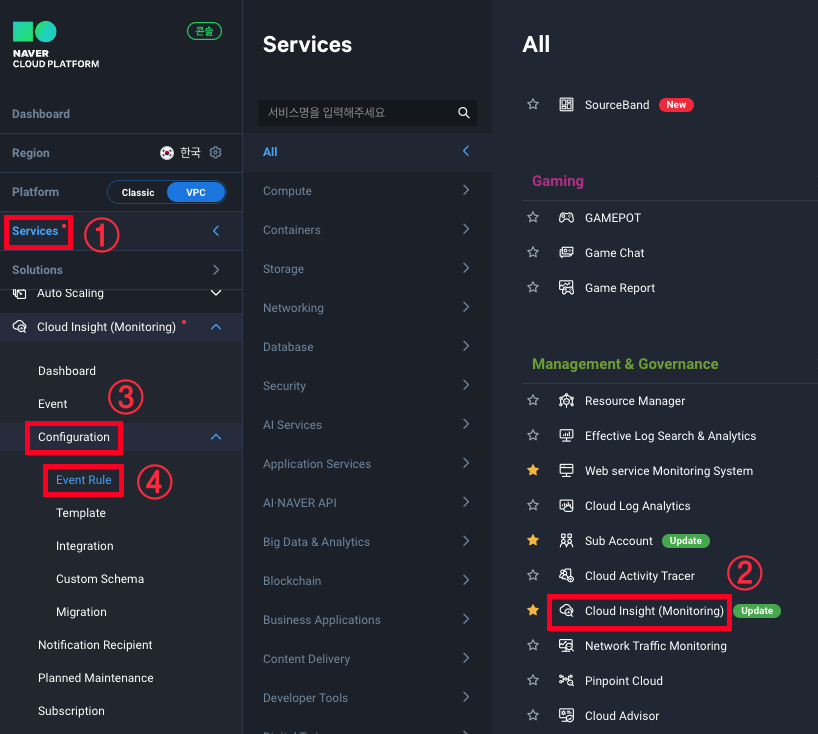The image size is (818, 734).
Task: Switch platform to VPC
Action: pyautogui.click(x=196, y=192)
